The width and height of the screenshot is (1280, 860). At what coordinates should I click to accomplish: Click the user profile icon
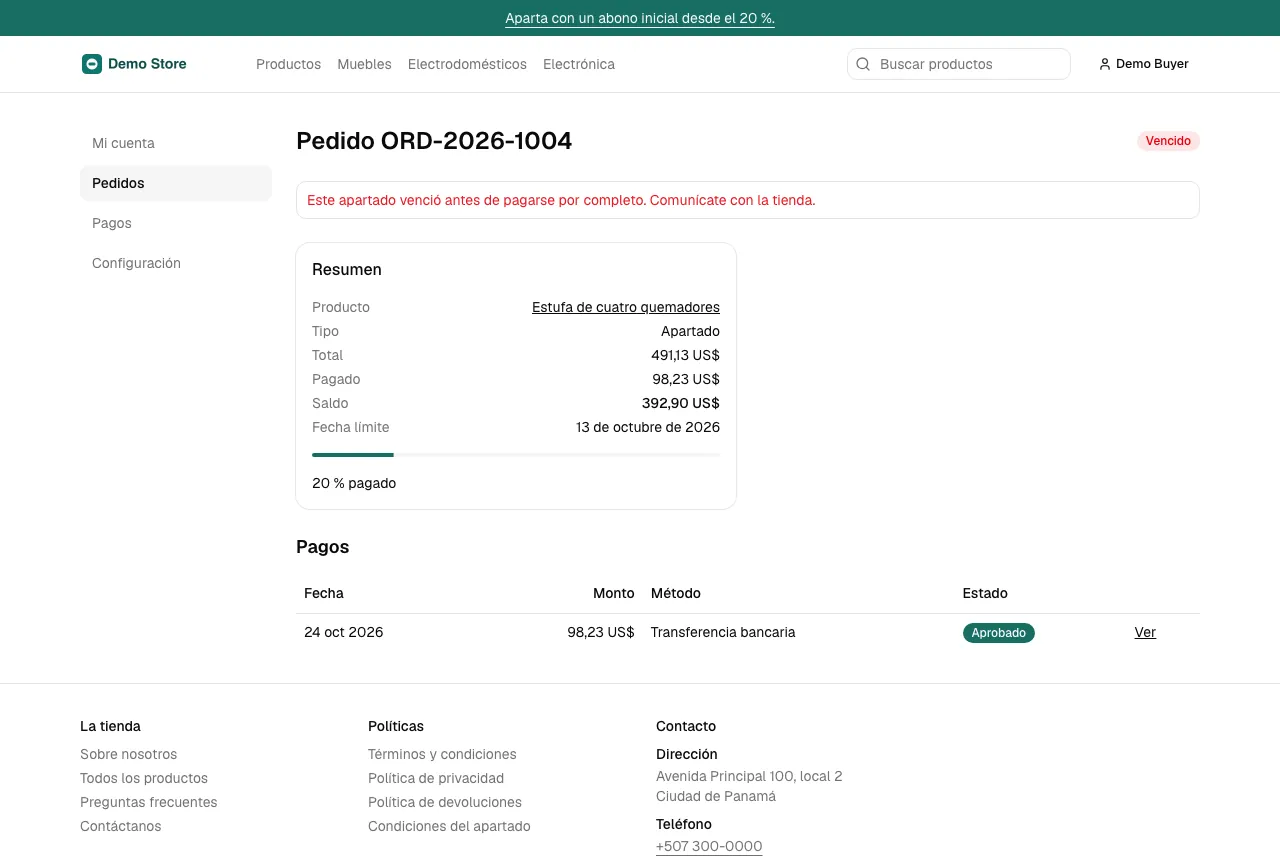coord(1105,64)
